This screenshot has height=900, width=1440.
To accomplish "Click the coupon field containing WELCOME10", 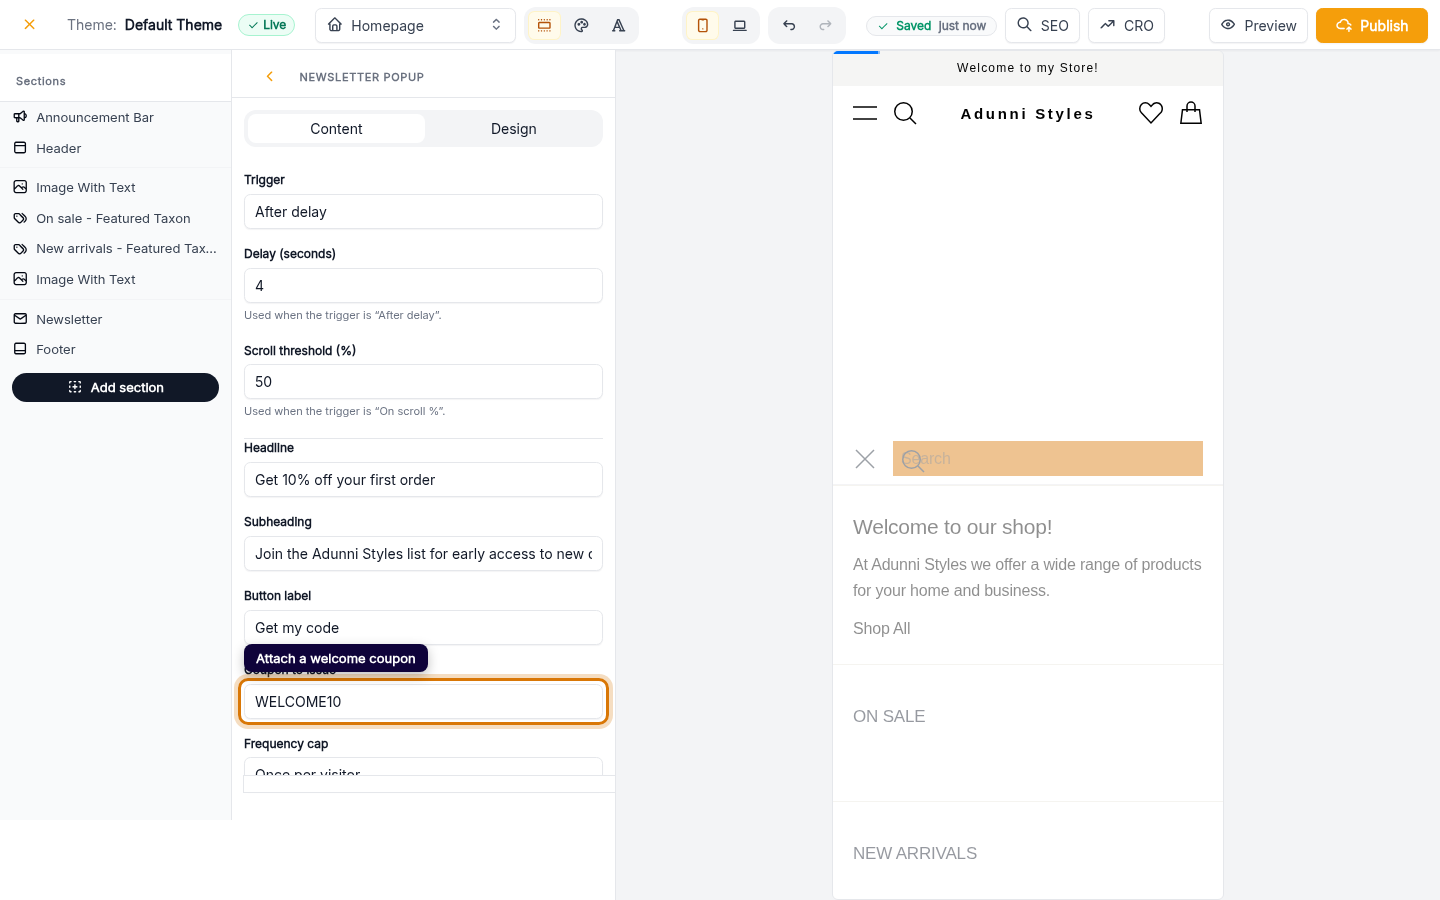I will 423,702.
